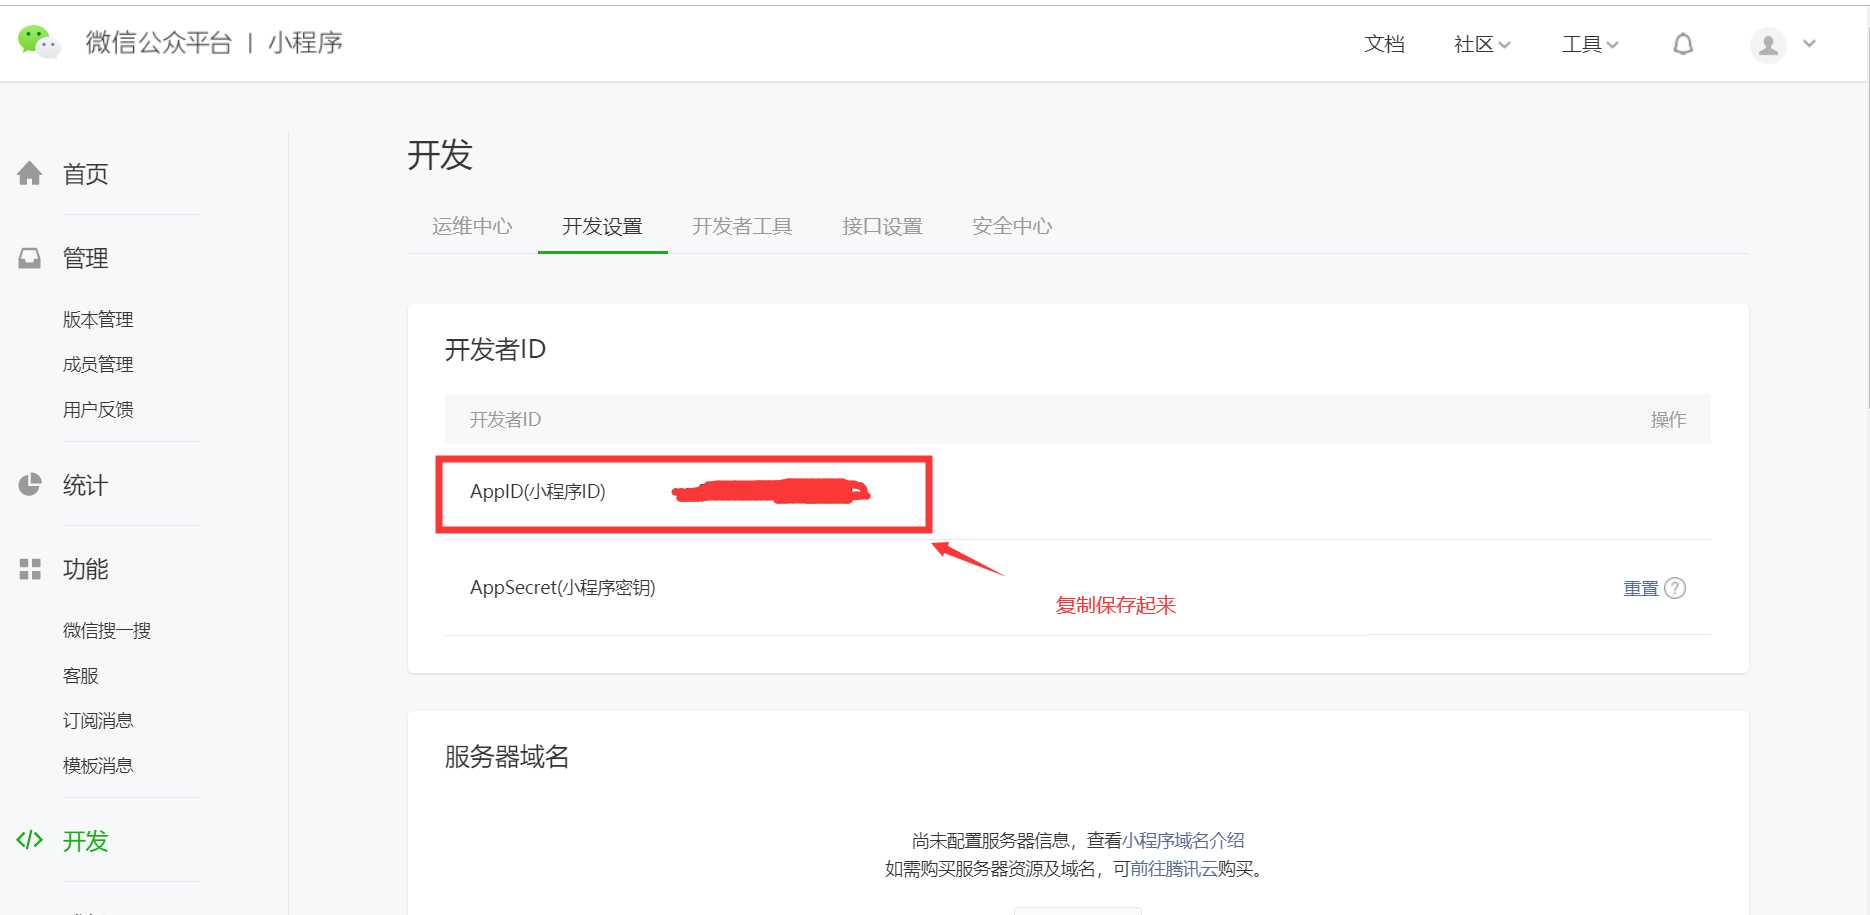Viewport: 1870px width, 915px height.
Task: Select the 开发设置 tab
Action: click(602, 226)
